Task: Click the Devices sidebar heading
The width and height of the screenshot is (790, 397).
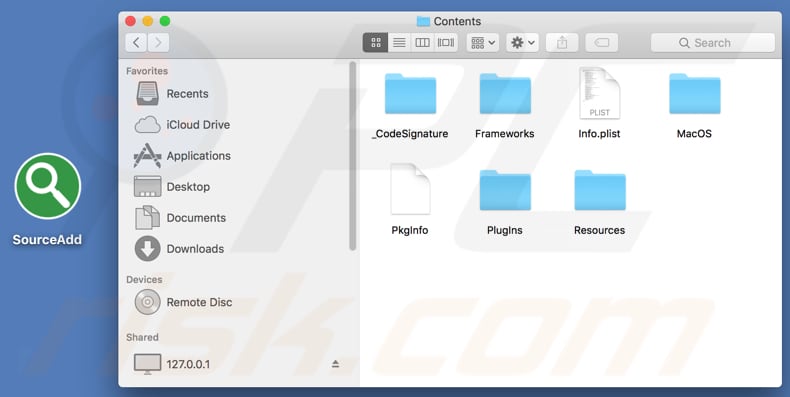Action: click(144, 280)
